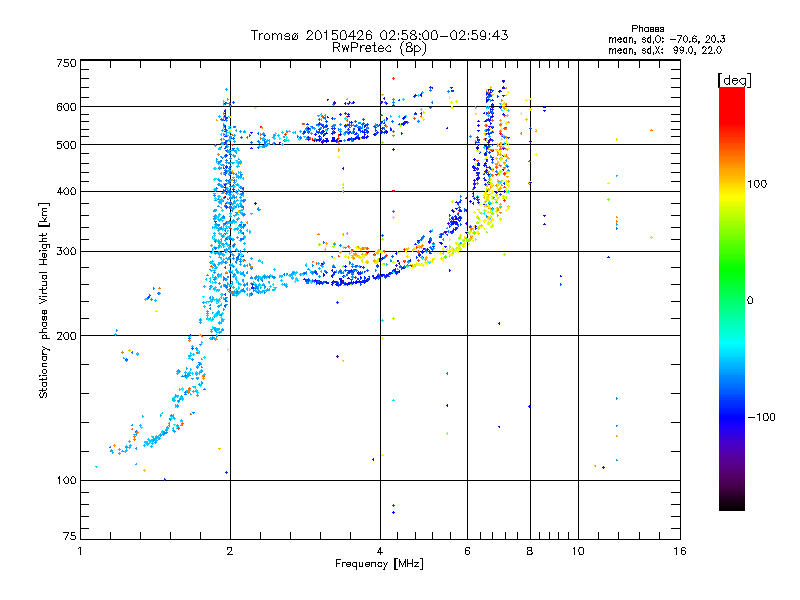The width and height of the screenshot is (800, 600).
Task: Click the colorbar tick label '-100'
Action: click(761, 417)
